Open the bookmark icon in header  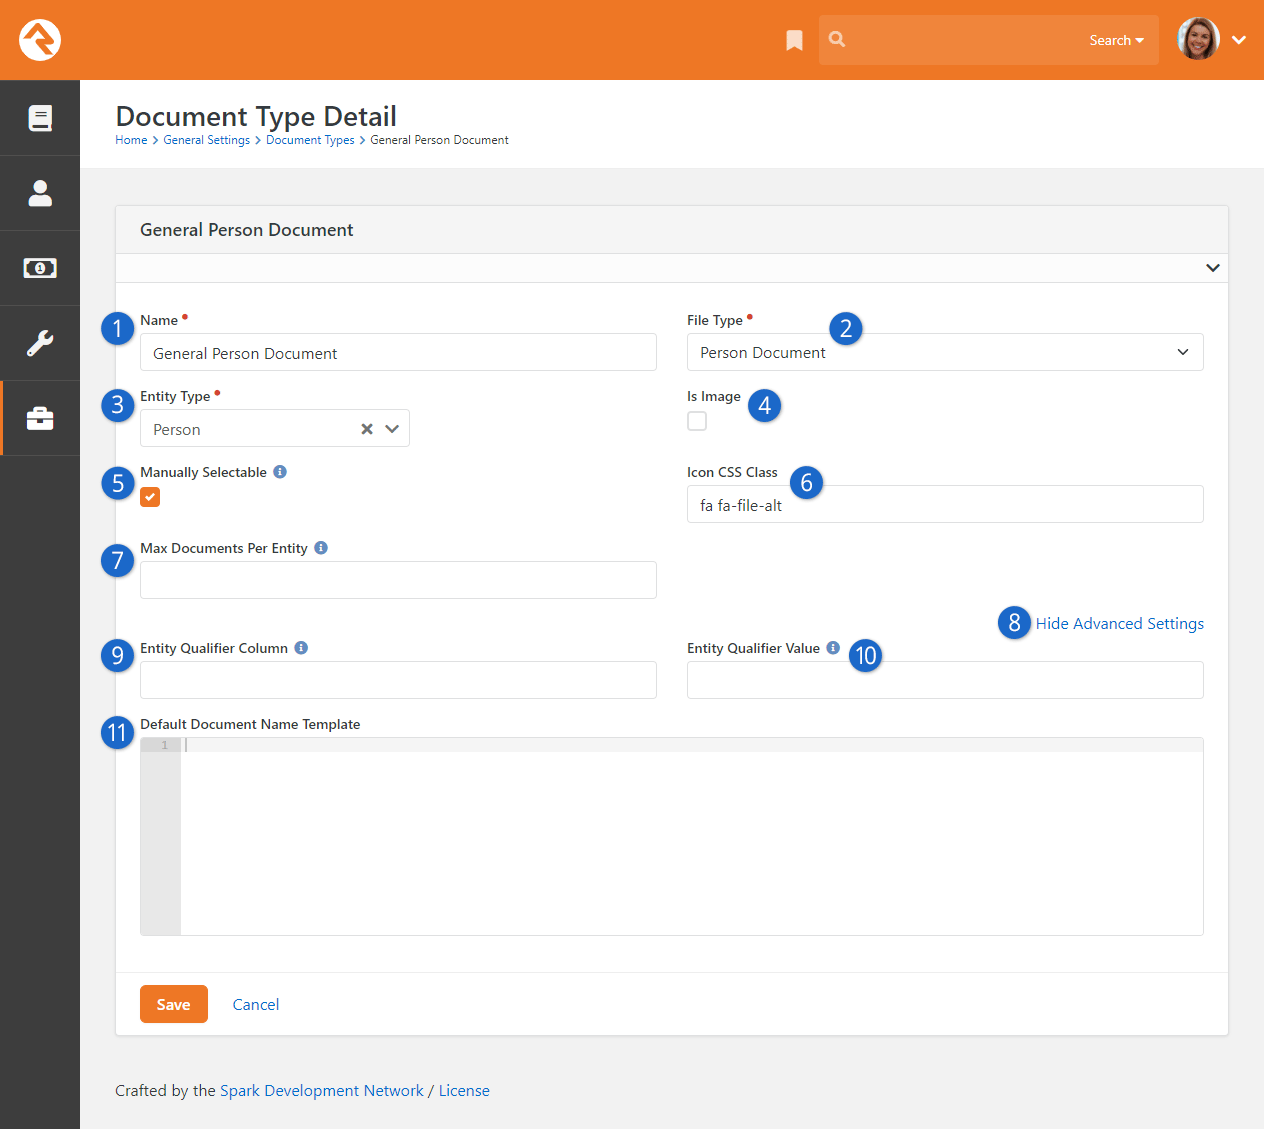click(794, 40)
